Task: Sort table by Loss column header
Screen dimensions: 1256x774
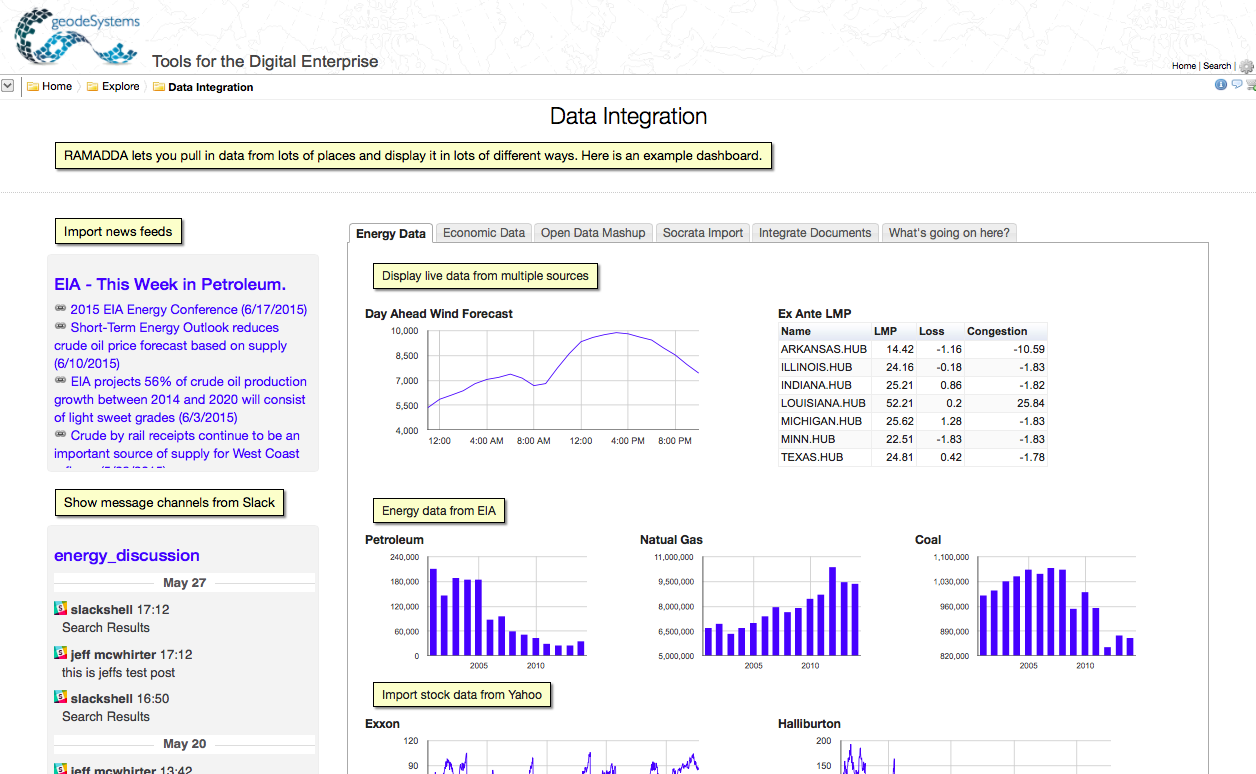Action: [x=940, y=331]
